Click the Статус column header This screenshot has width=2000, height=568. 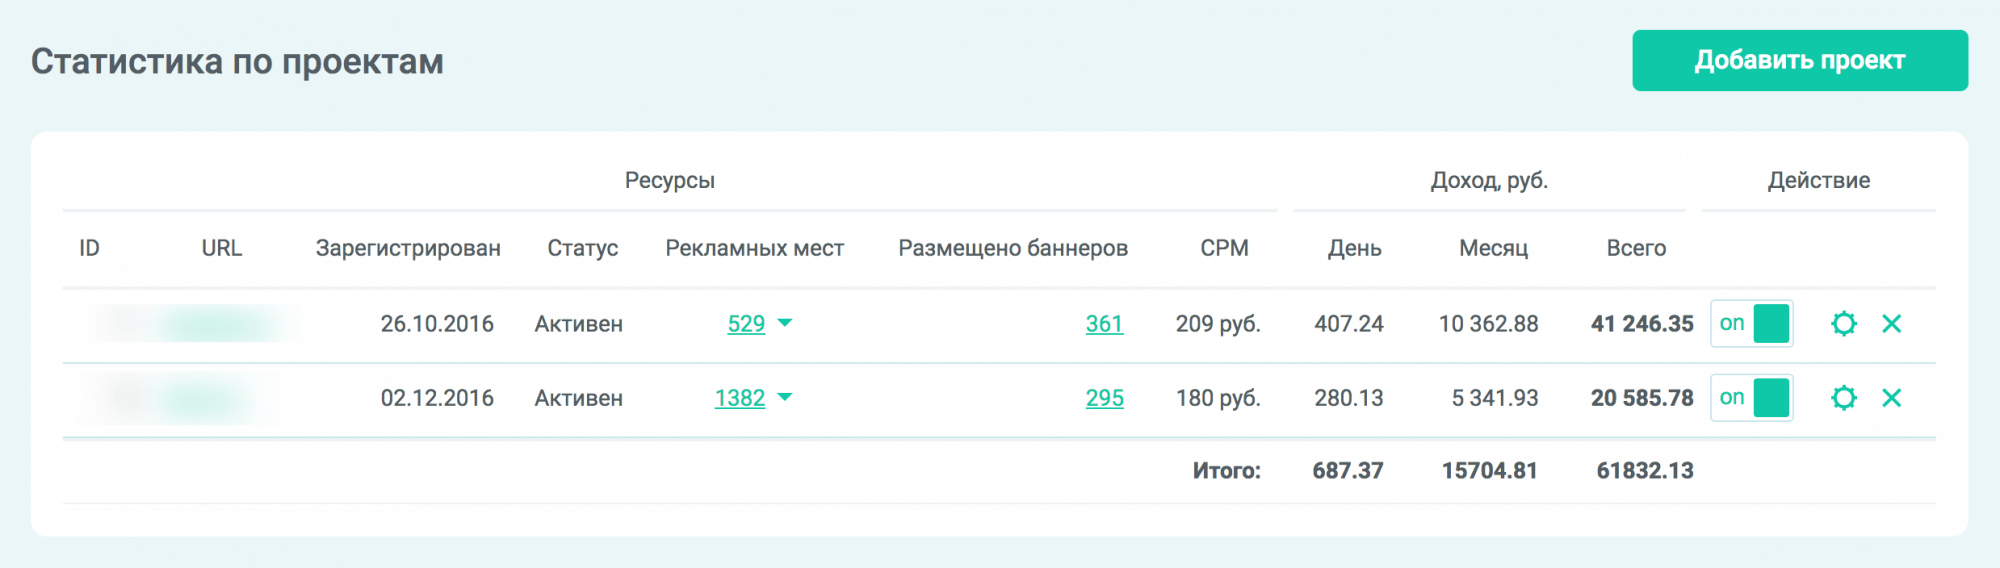point(582,248)
